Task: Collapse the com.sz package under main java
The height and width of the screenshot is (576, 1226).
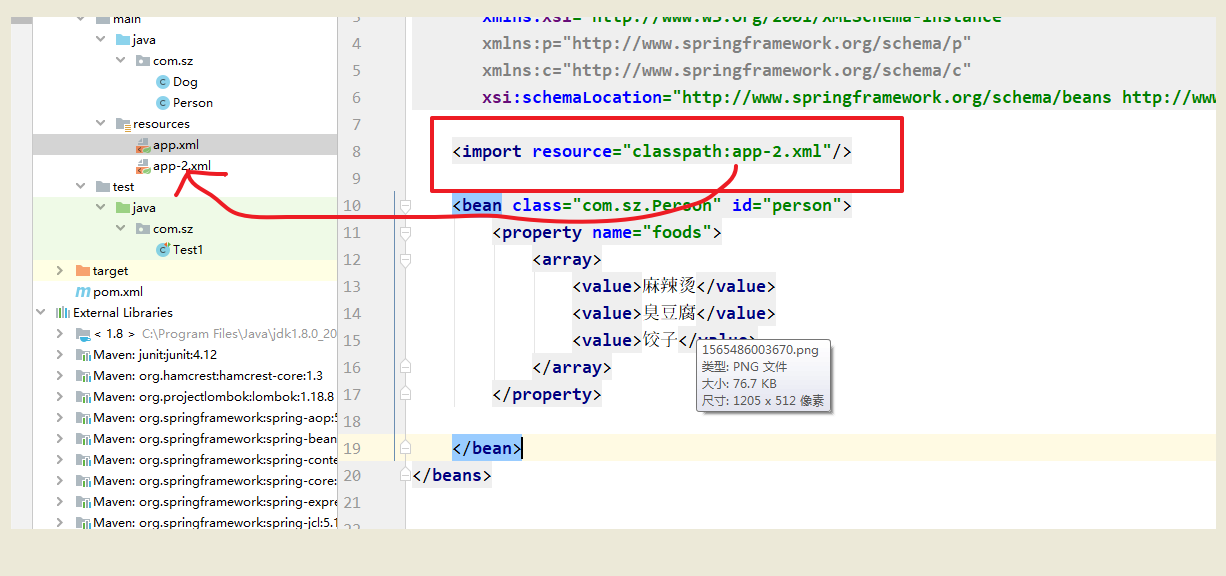Action: click(x=120, y=61)
